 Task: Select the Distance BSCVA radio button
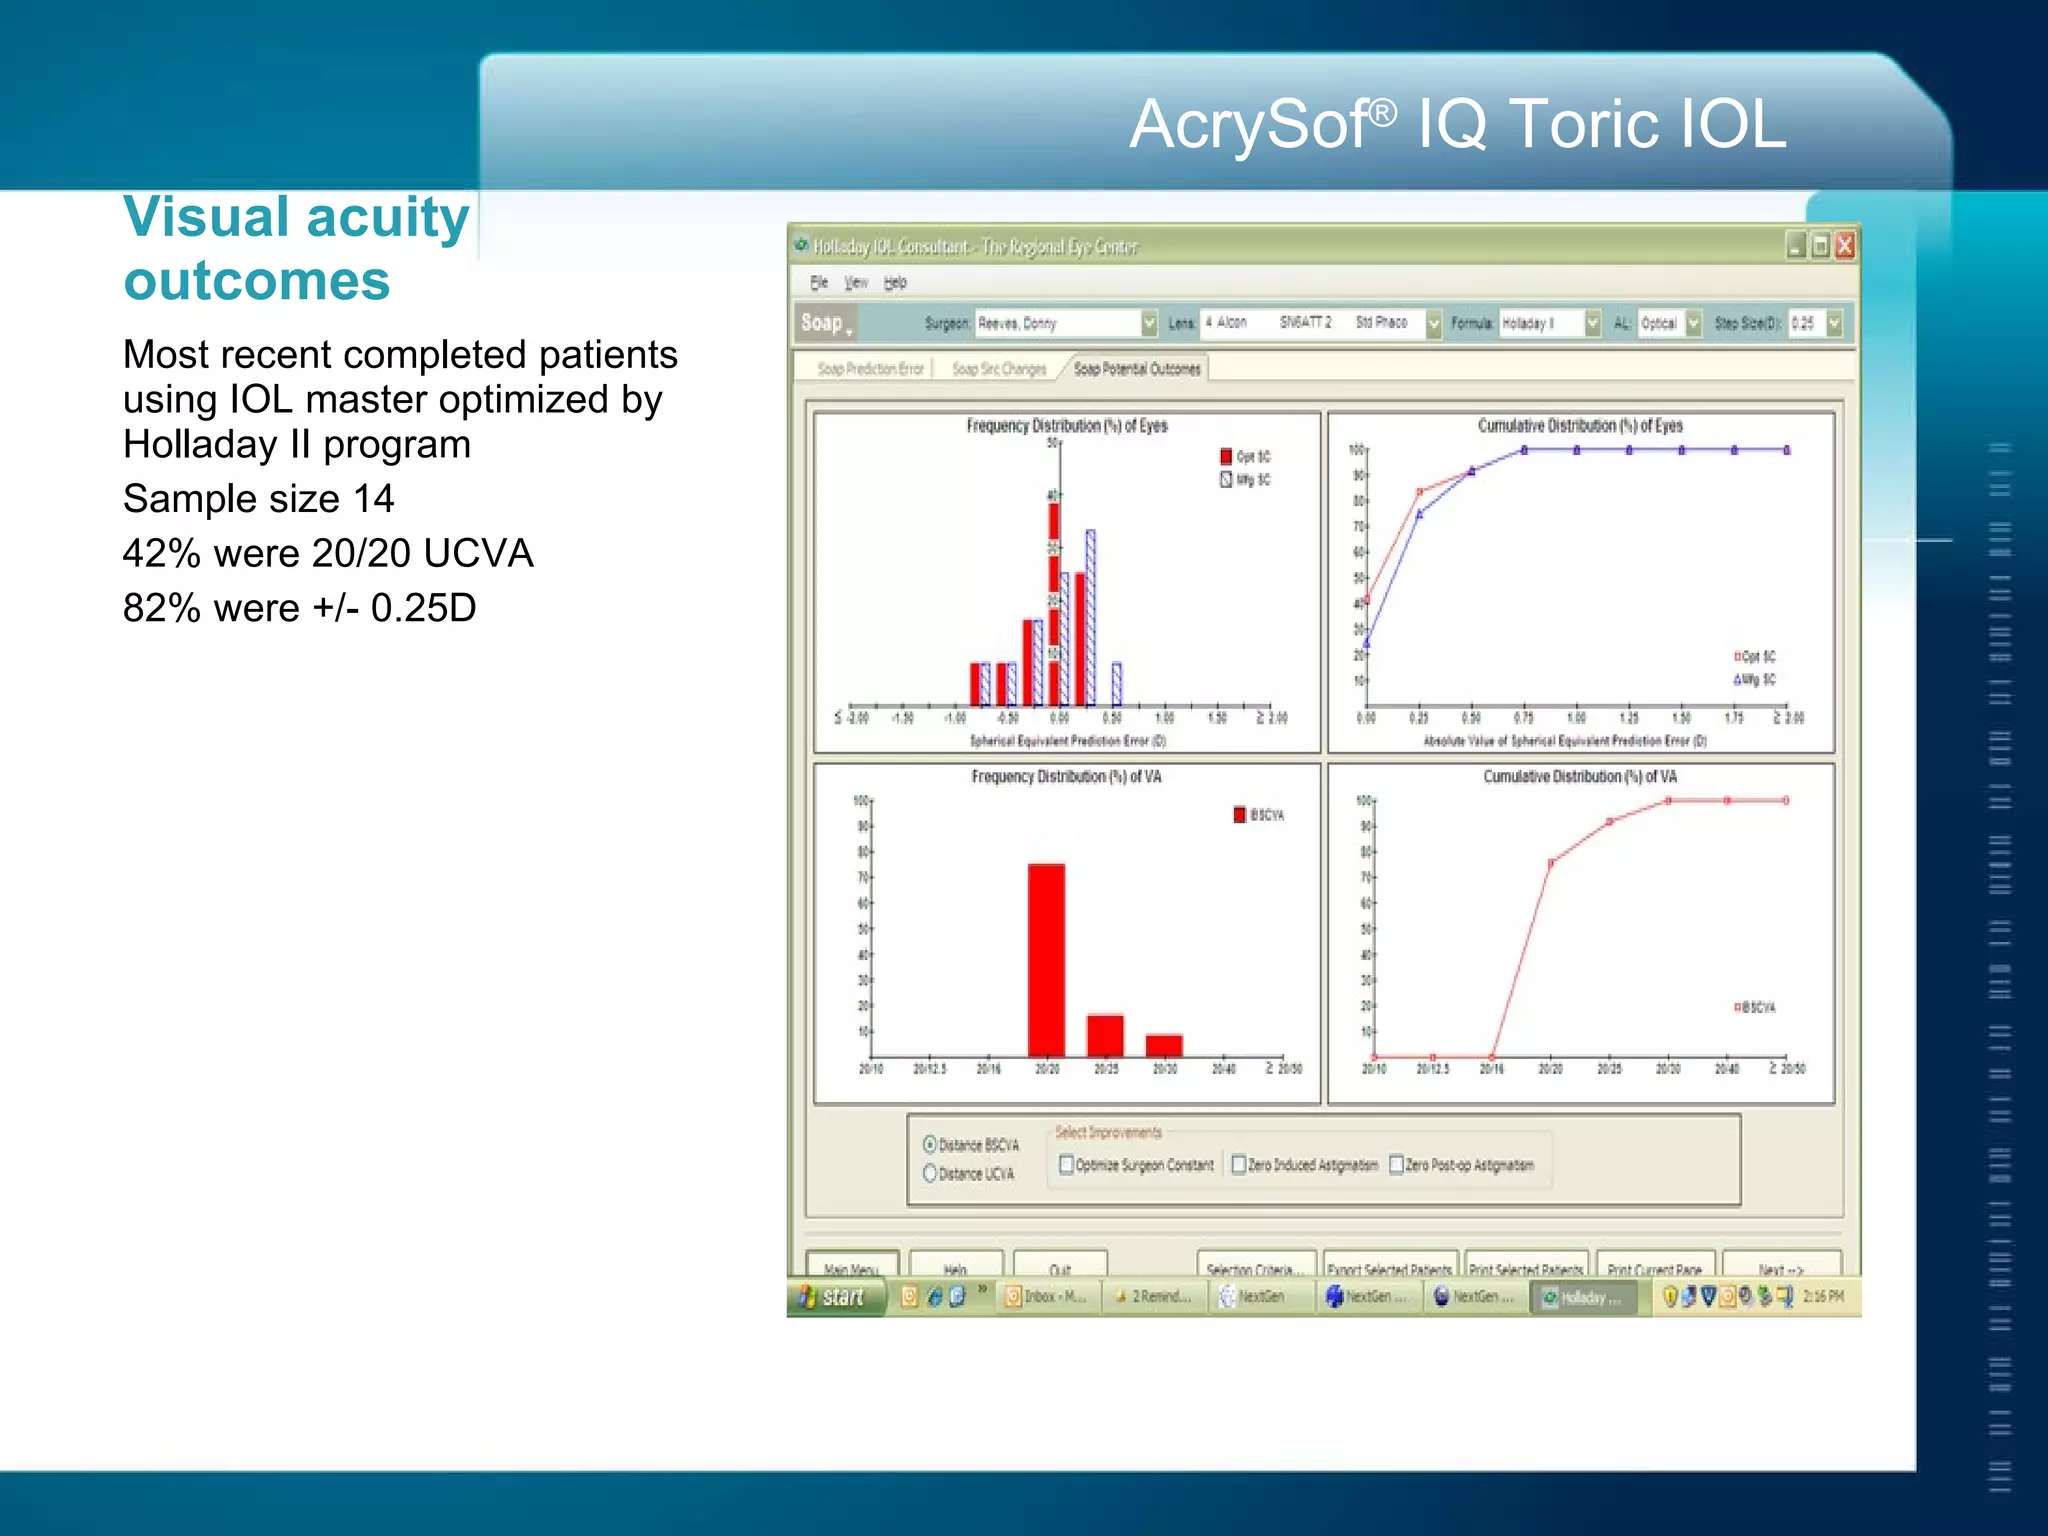coord(930,1144)
